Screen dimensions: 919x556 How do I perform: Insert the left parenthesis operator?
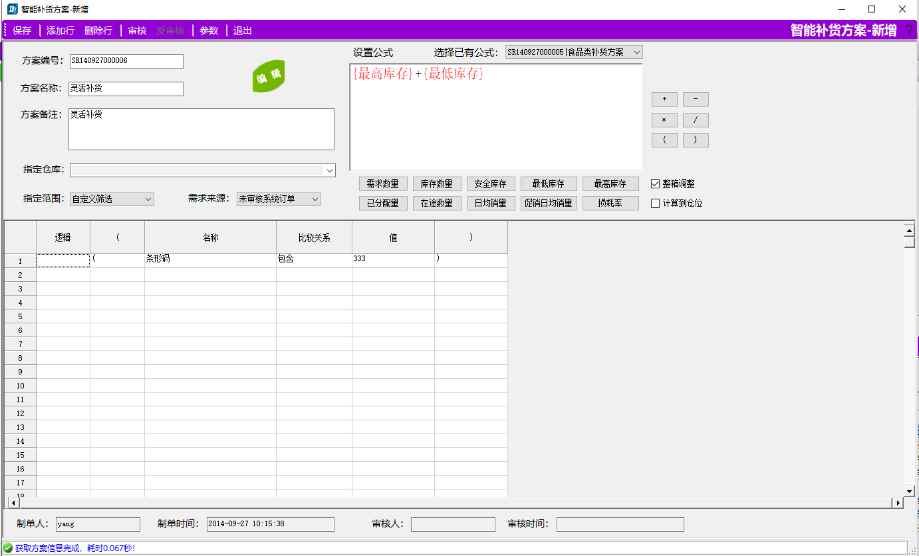(664, 141)
